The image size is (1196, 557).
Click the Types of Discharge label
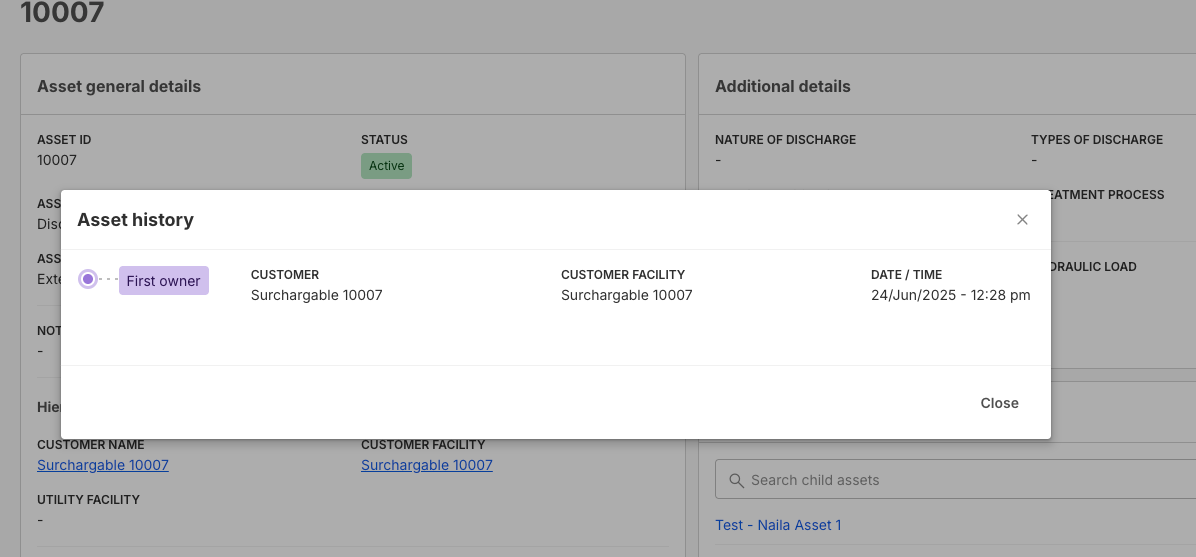1097,140
